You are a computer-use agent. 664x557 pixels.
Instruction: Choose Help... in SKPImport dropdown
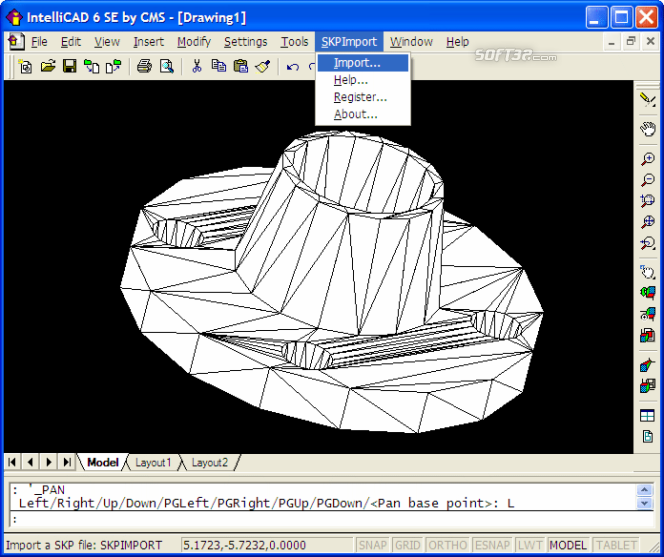point(363,80)
